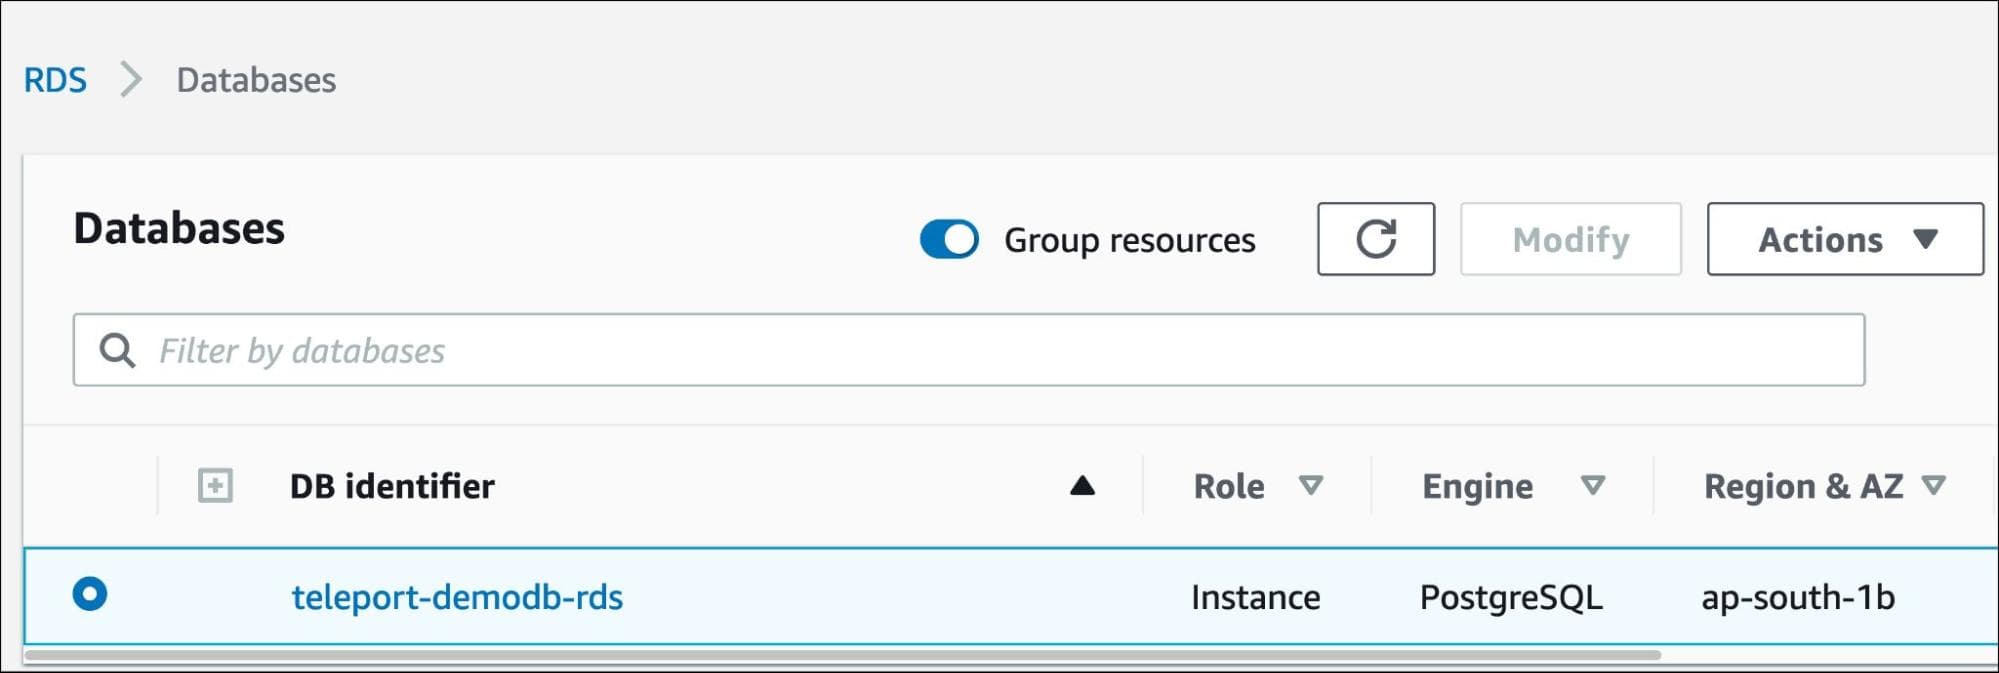Click the refresh databases icon button
Image resolution: width=1999 pixels, height=673 pixels.
[1375, 239]
